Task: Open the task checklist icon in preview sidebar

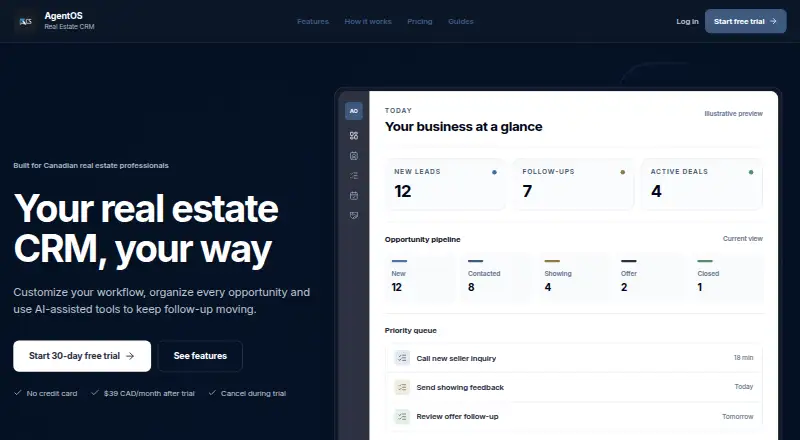Action: coord(354,176)
